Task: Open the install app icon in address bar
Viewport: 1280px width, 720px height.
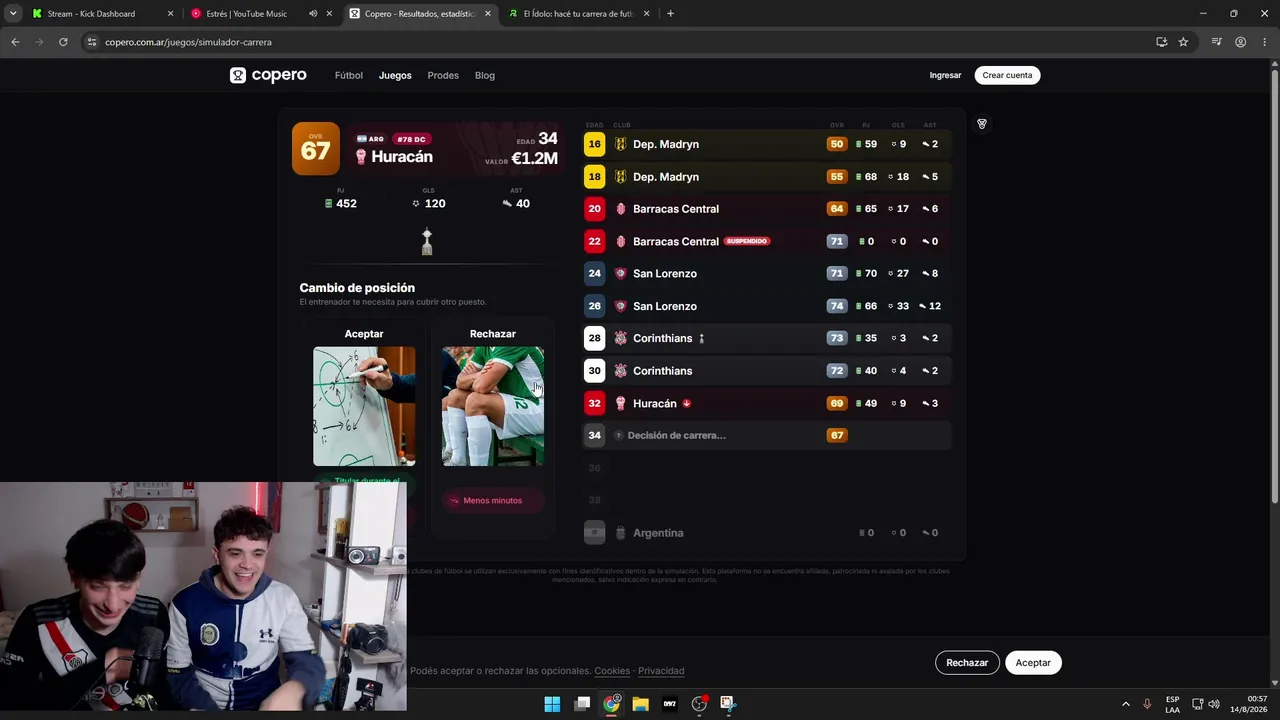Action: tap(1161, 42)
